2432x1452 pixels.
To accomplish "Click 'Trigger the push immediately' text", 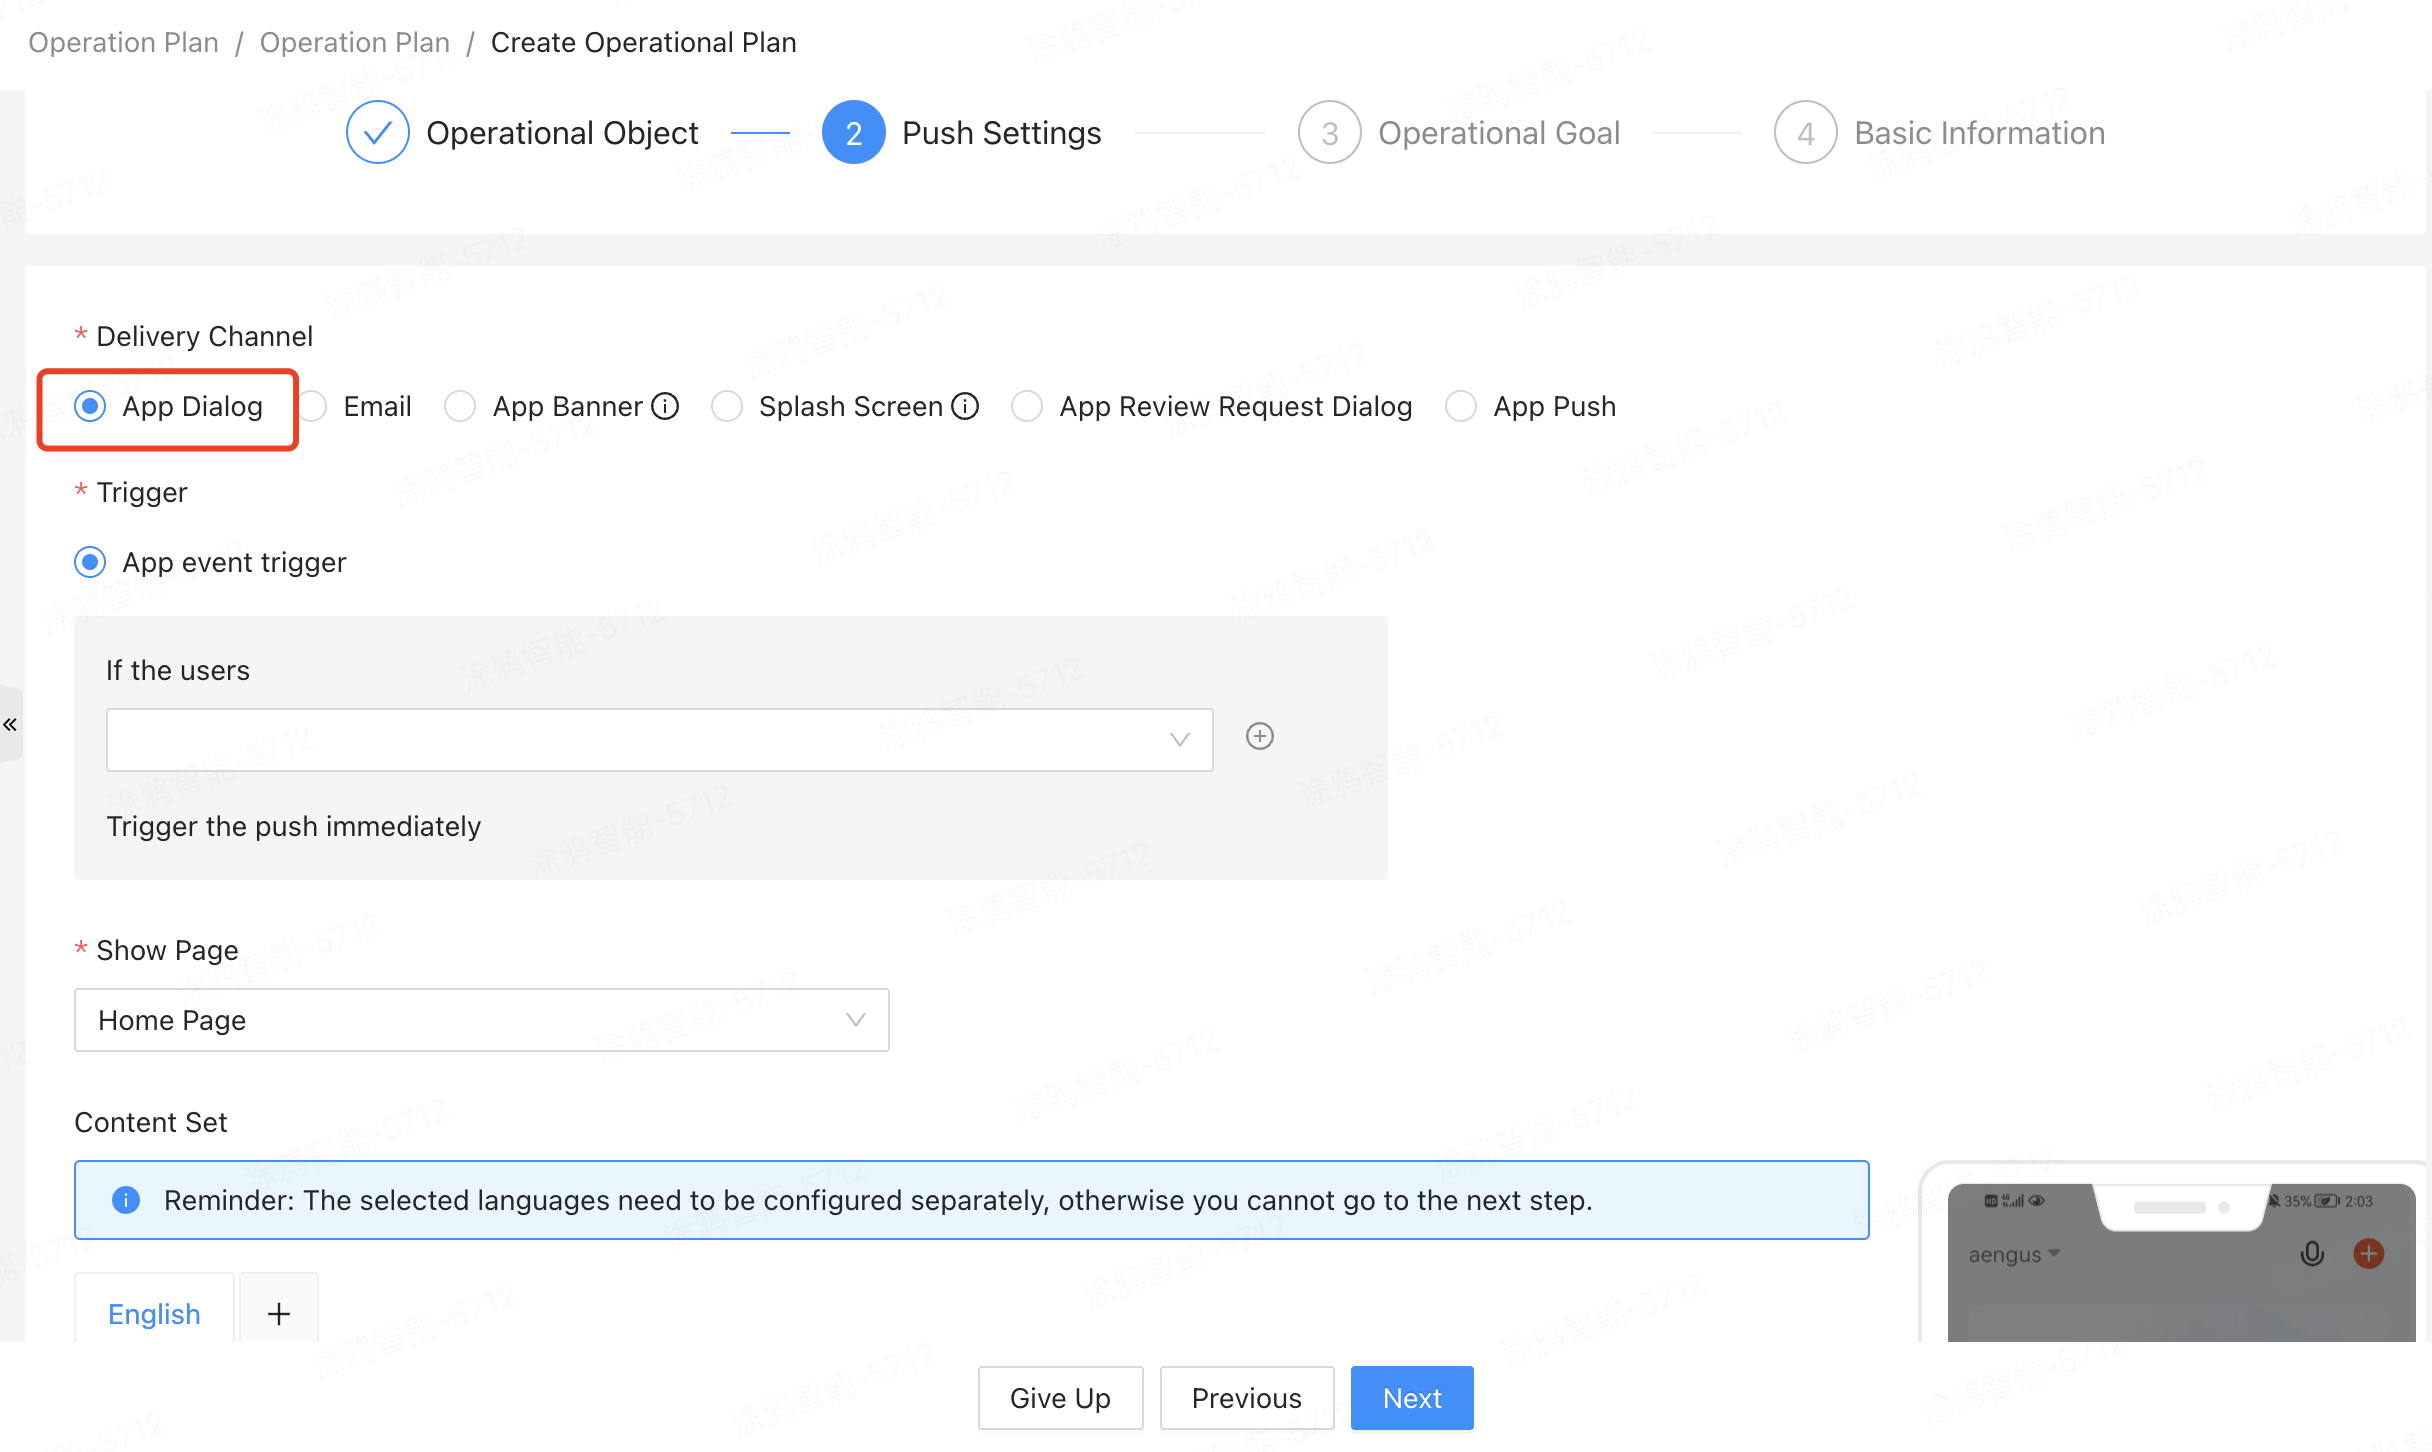I will (293, 826).
